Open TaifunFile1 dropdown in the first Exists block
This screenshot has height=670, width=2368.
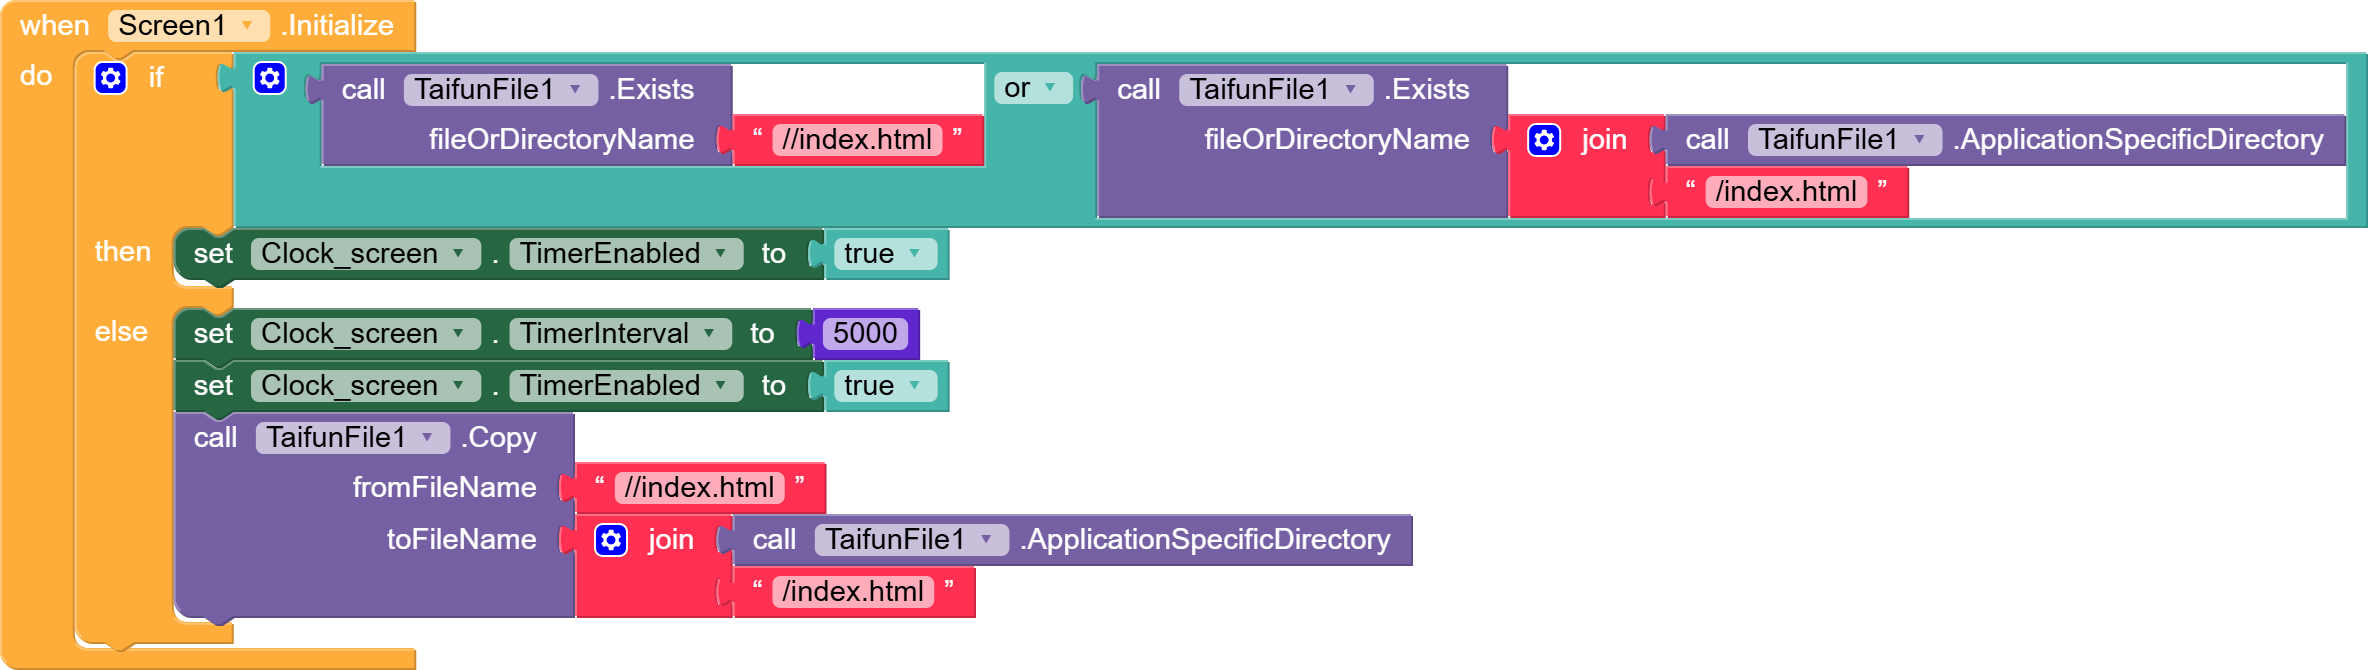coord(500,90)
